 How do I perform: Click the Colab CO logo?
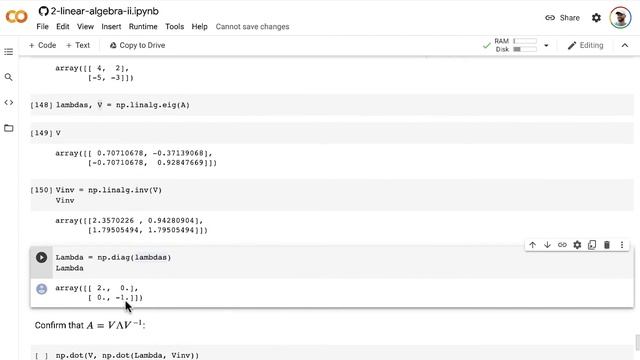tap(16, 17)
